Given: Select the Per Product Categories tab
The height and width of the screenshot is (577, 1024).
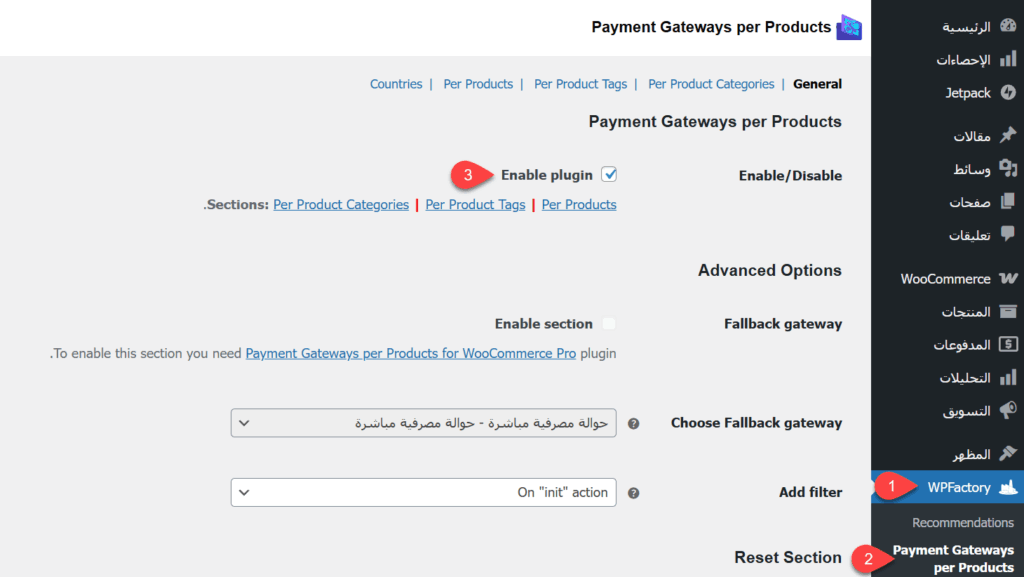Looking at the screenshot, I should click(711, 84).
